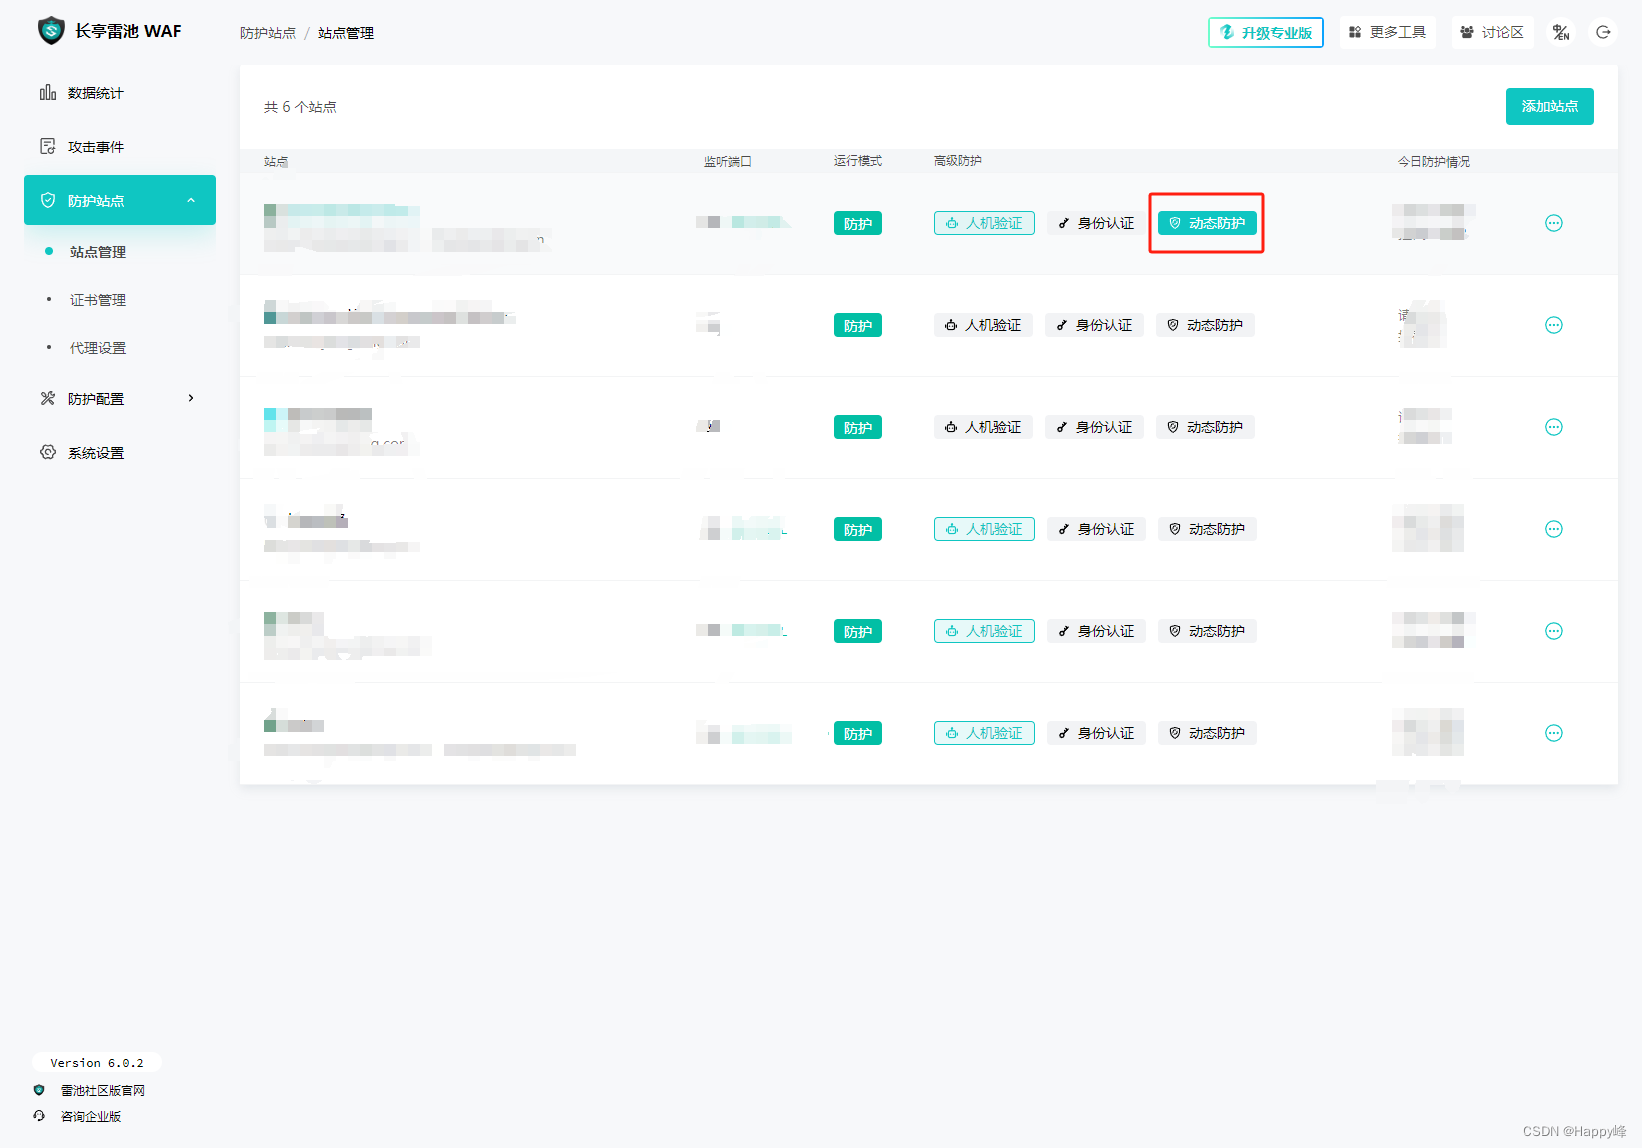Open more options for the fourth site
The width and height of the screenshot is (1642, 1148).
click(1554, 529)
